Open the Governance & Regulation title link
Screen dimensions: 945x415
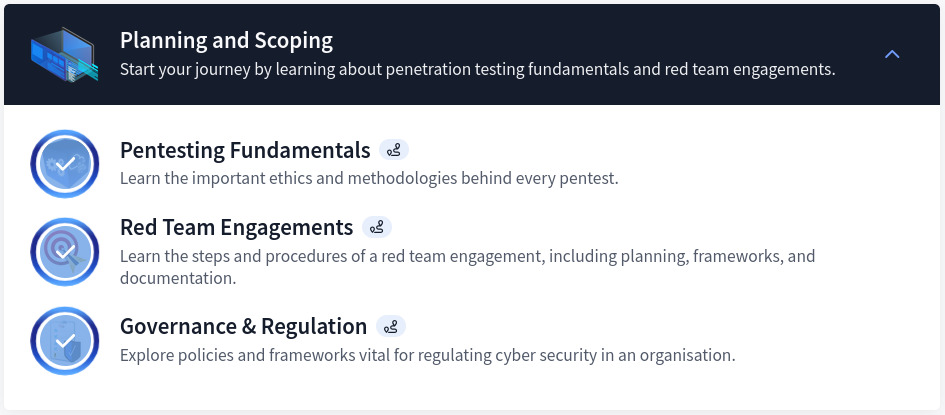tap(243, 327)
